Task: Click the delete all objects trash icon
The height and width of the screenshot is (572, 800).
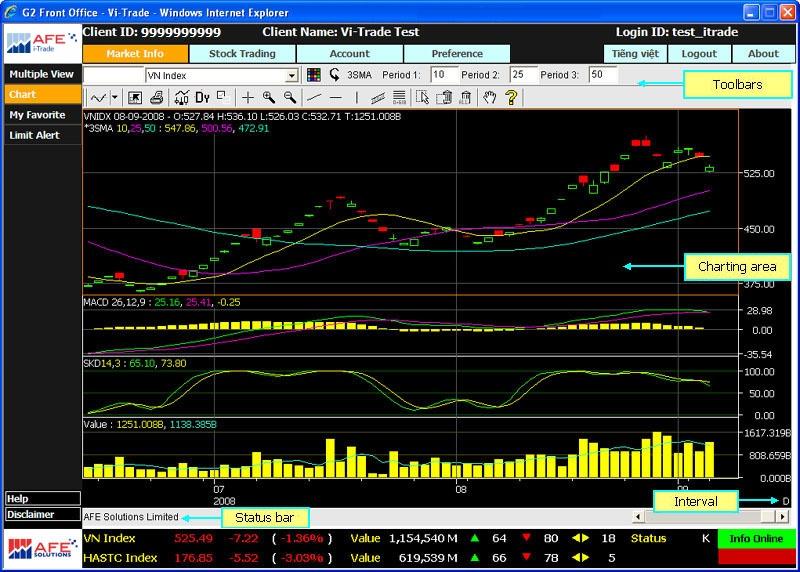Action: pyautogui.click(x=465, y=97)
